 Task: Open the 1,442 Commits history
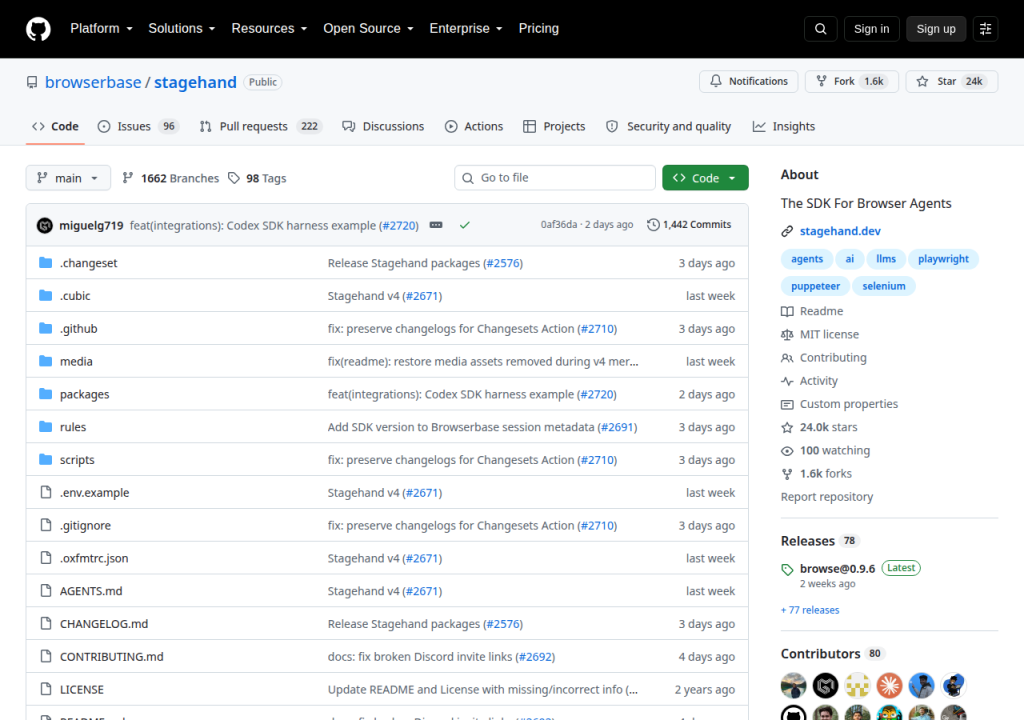pos(689,225)
